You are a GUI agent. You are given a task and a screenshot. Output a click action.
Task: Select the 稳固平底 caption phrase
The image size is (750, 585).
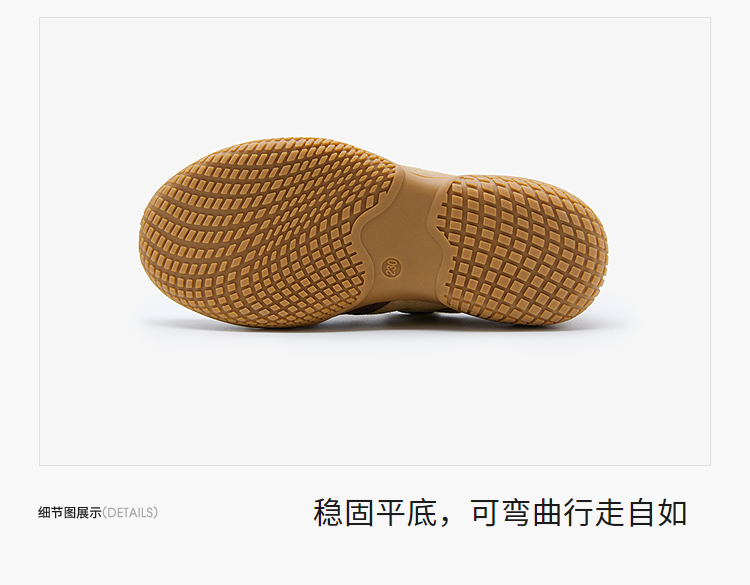point(375,513)
